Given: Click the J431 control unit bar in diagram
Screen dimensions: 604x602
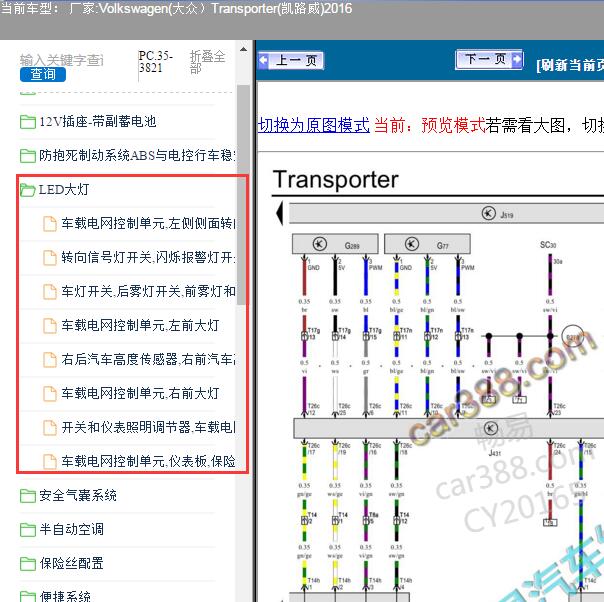Looking at the screenshot, I should pos(449,428).
